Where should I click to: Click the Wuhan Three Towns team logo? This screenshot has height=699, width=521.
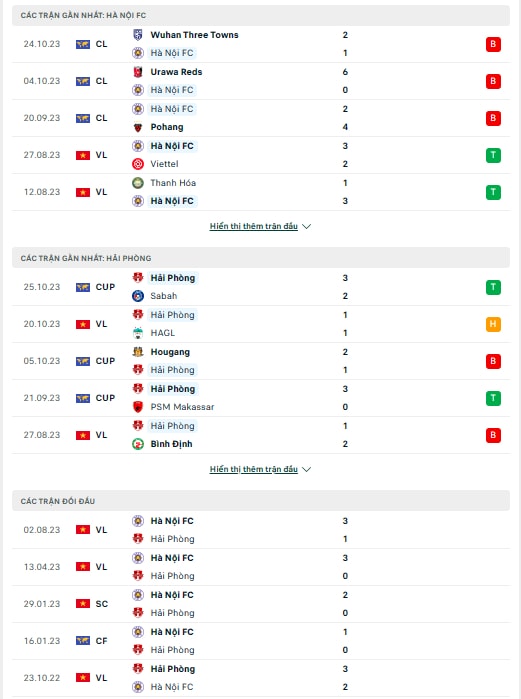(138, 35)
